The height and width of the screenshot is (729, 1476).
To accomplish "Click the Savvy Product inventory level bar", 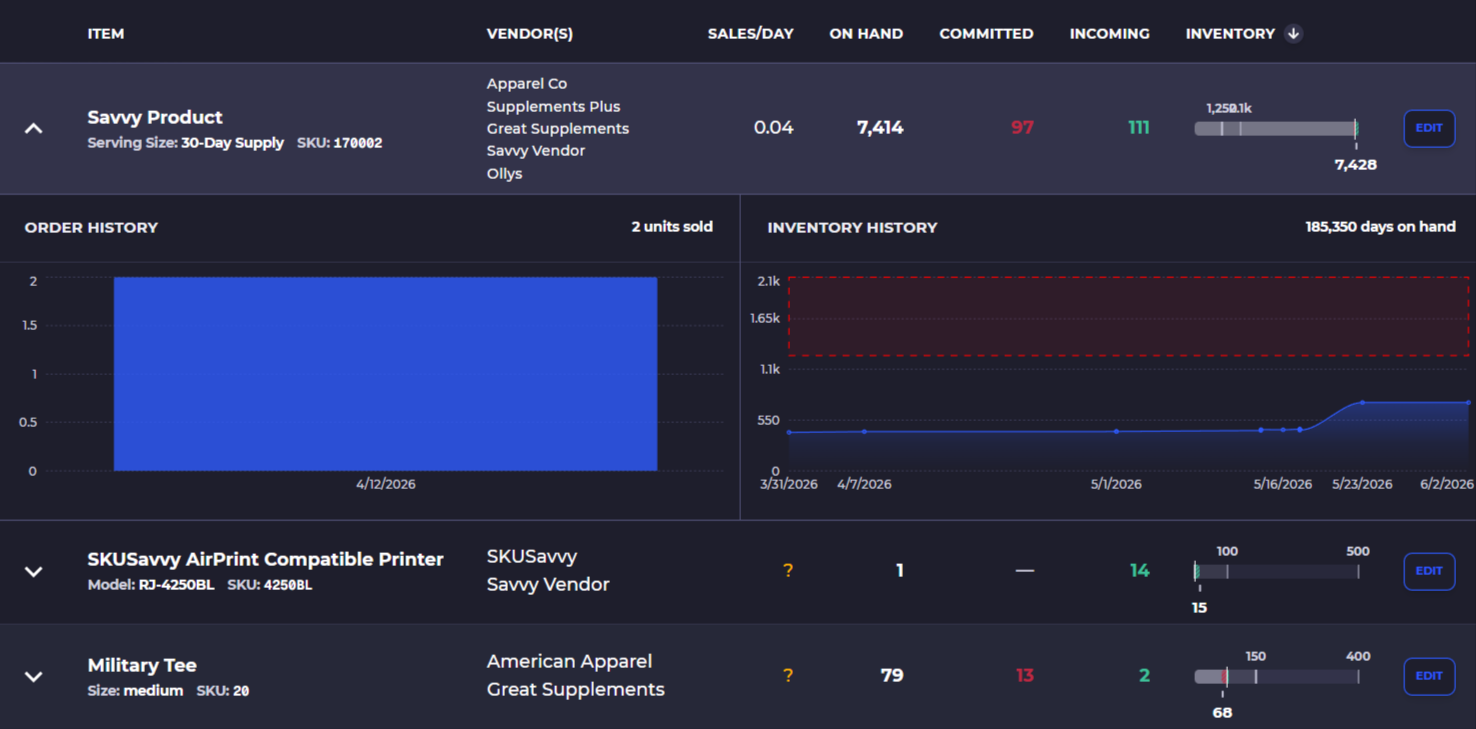I will point(1277,128).
